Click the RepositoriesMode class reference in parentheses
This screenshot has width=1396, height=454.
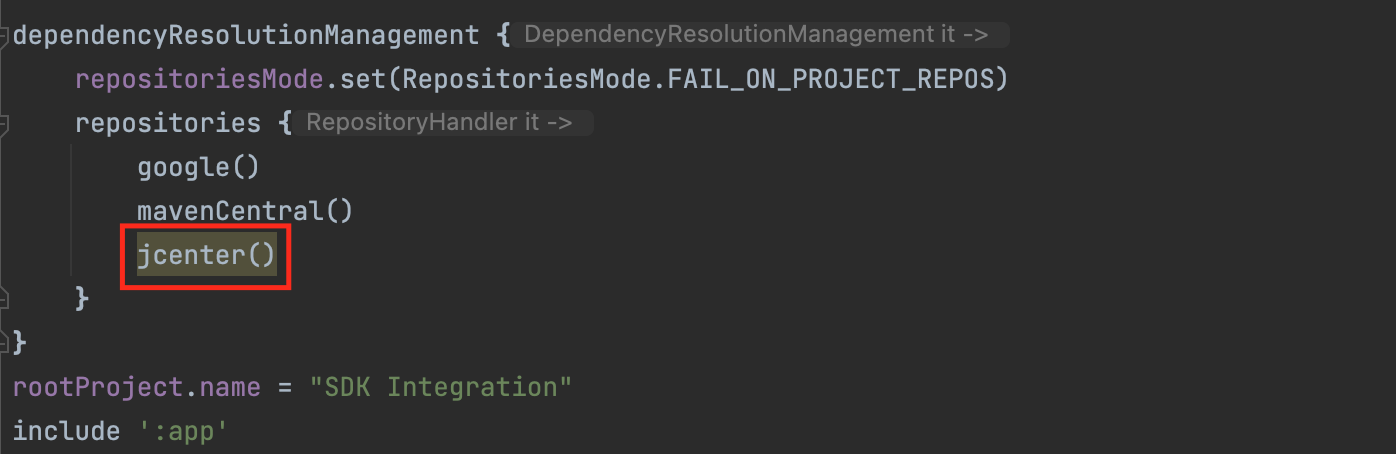pos(525,79)
